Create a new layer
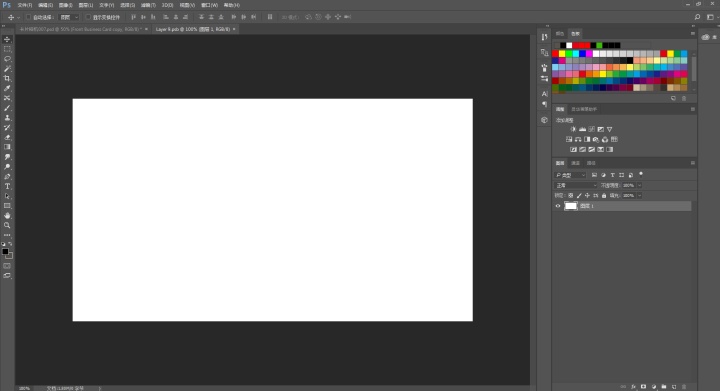 coord(674,387)
